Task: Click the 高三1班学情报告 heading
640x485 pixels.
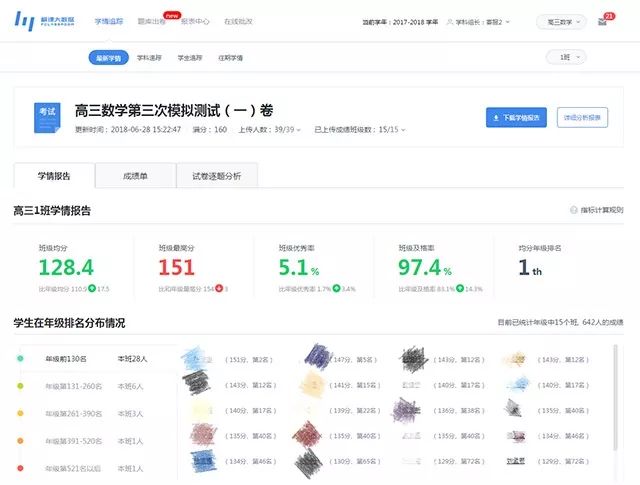Action: coord(52,211)
